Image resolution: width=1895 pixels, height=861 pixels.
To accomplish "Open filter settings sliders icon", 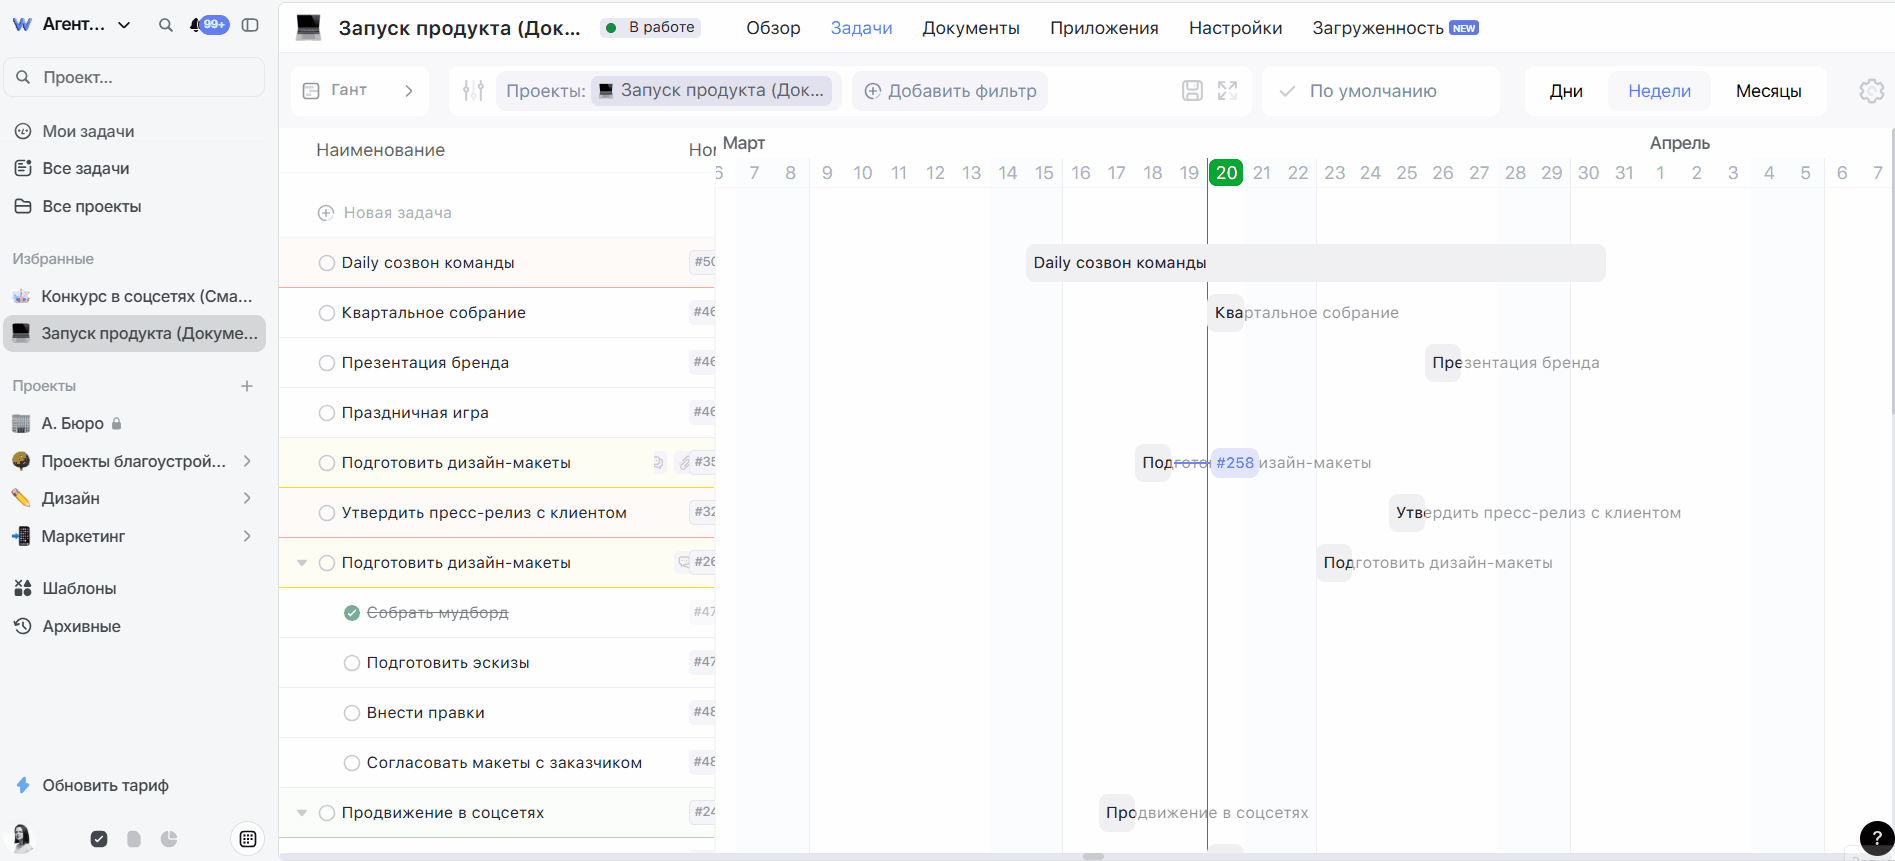I will pyautogui.click(x=473, y=91).
